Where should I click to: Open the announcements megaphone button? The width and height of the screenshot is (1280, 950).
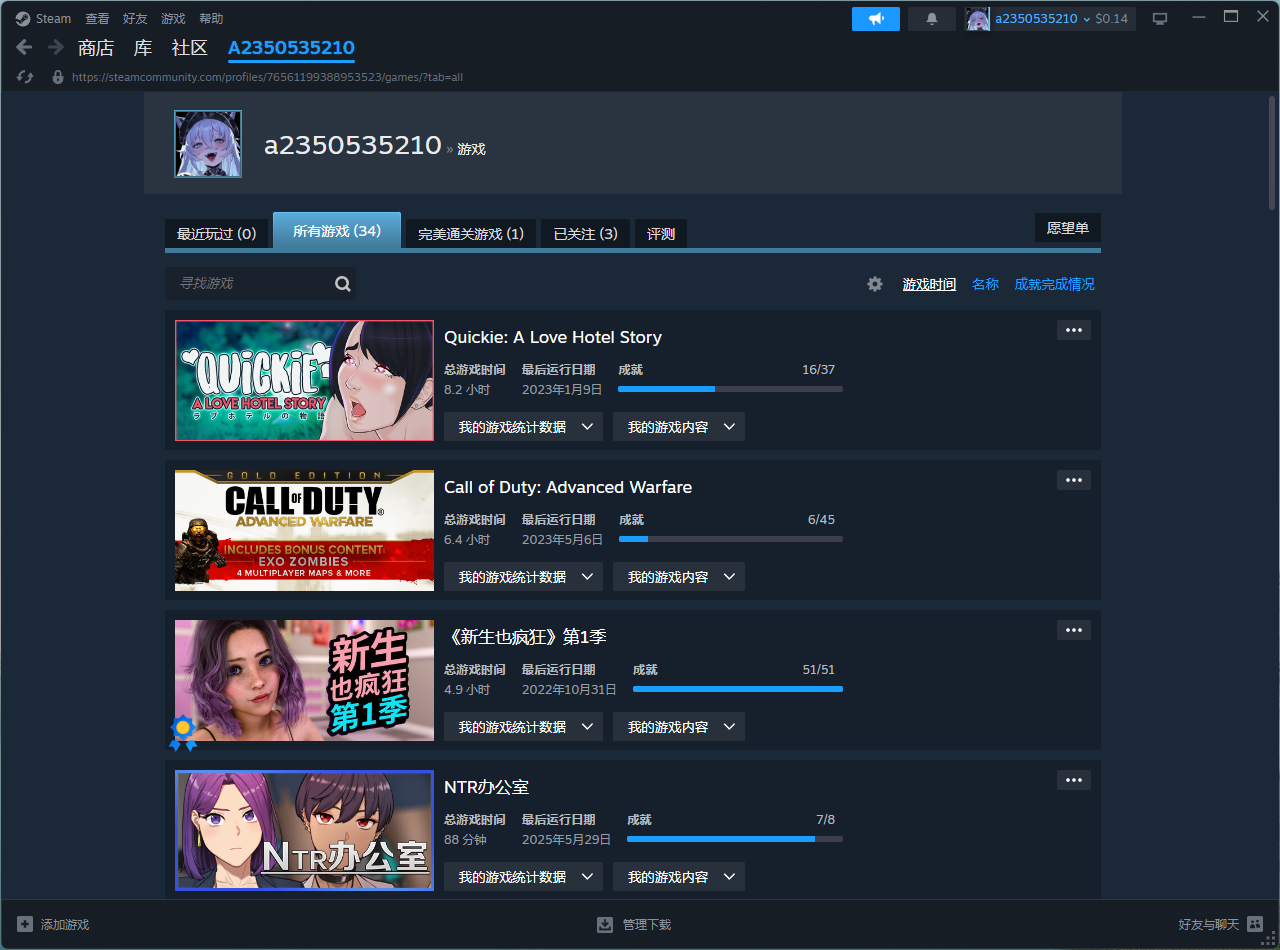click(876, 19)
